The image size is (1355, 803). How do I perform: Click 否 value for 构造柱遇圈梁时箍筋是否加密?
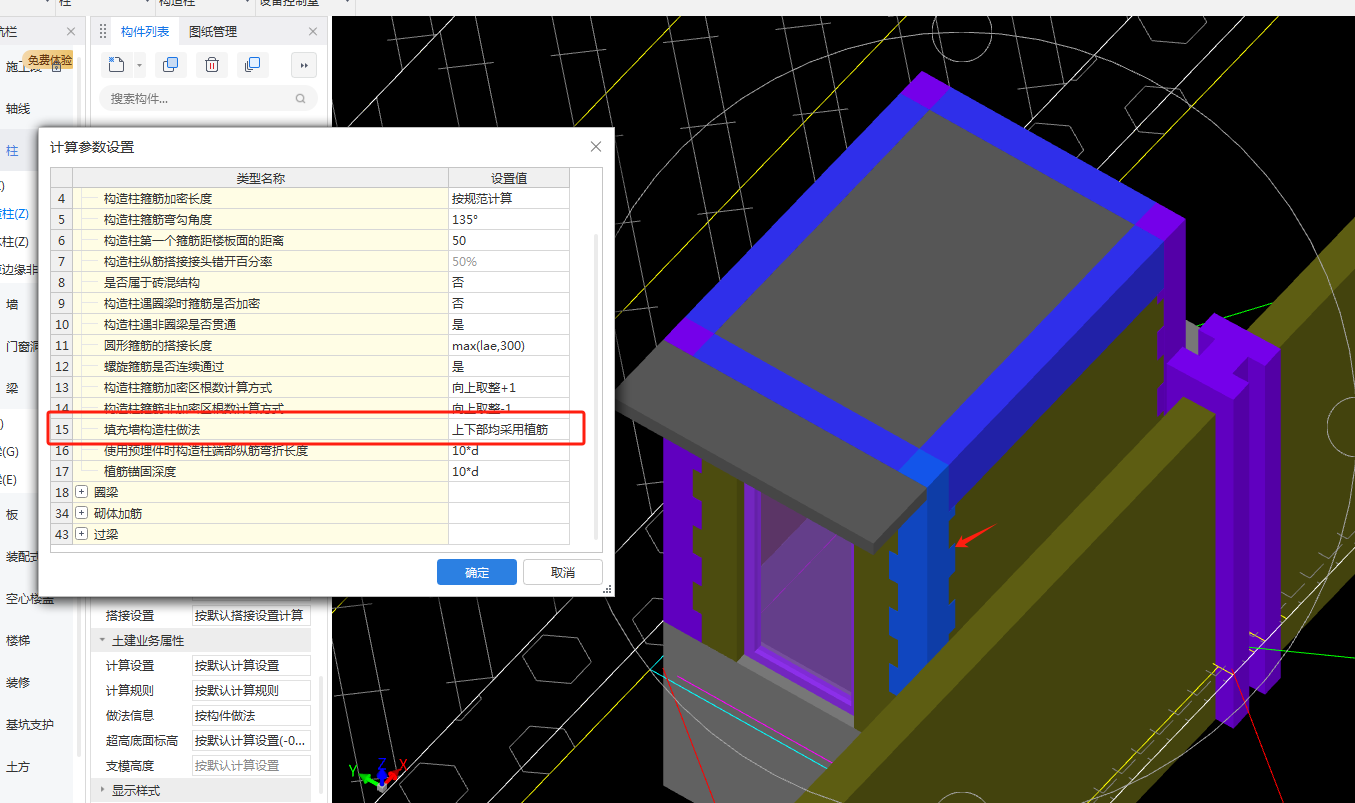pyautogui.click(x=509, y=303)
